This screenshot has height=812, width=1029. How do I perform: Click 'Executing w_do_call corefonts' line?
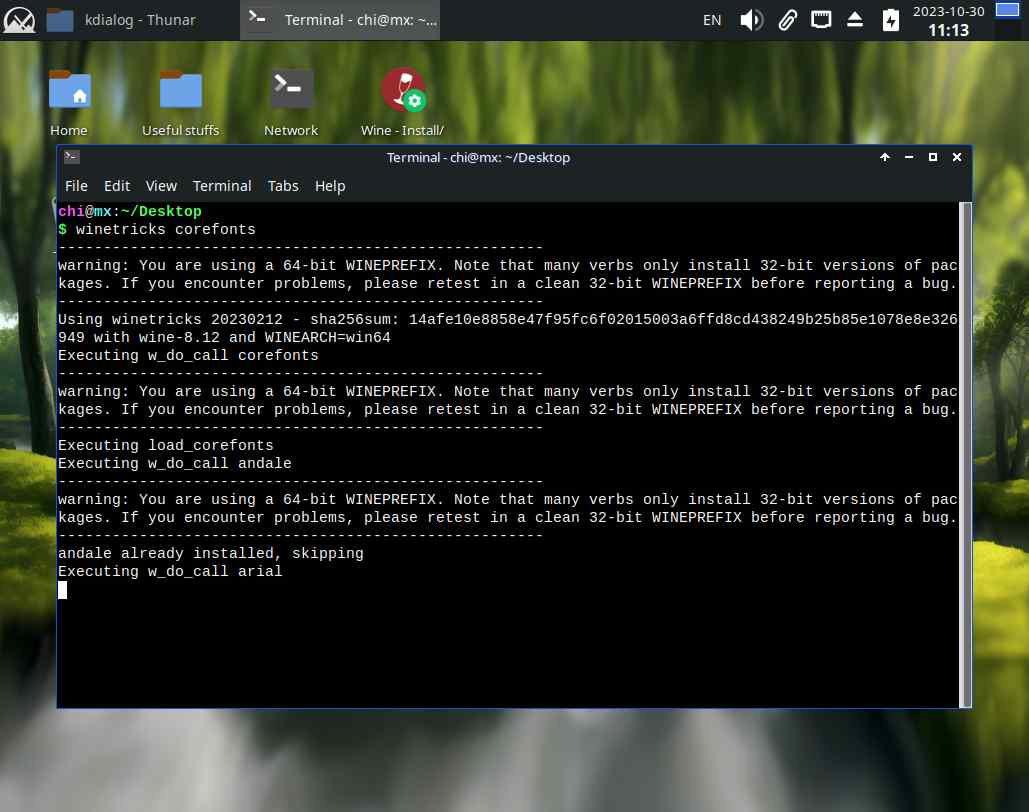188,356
